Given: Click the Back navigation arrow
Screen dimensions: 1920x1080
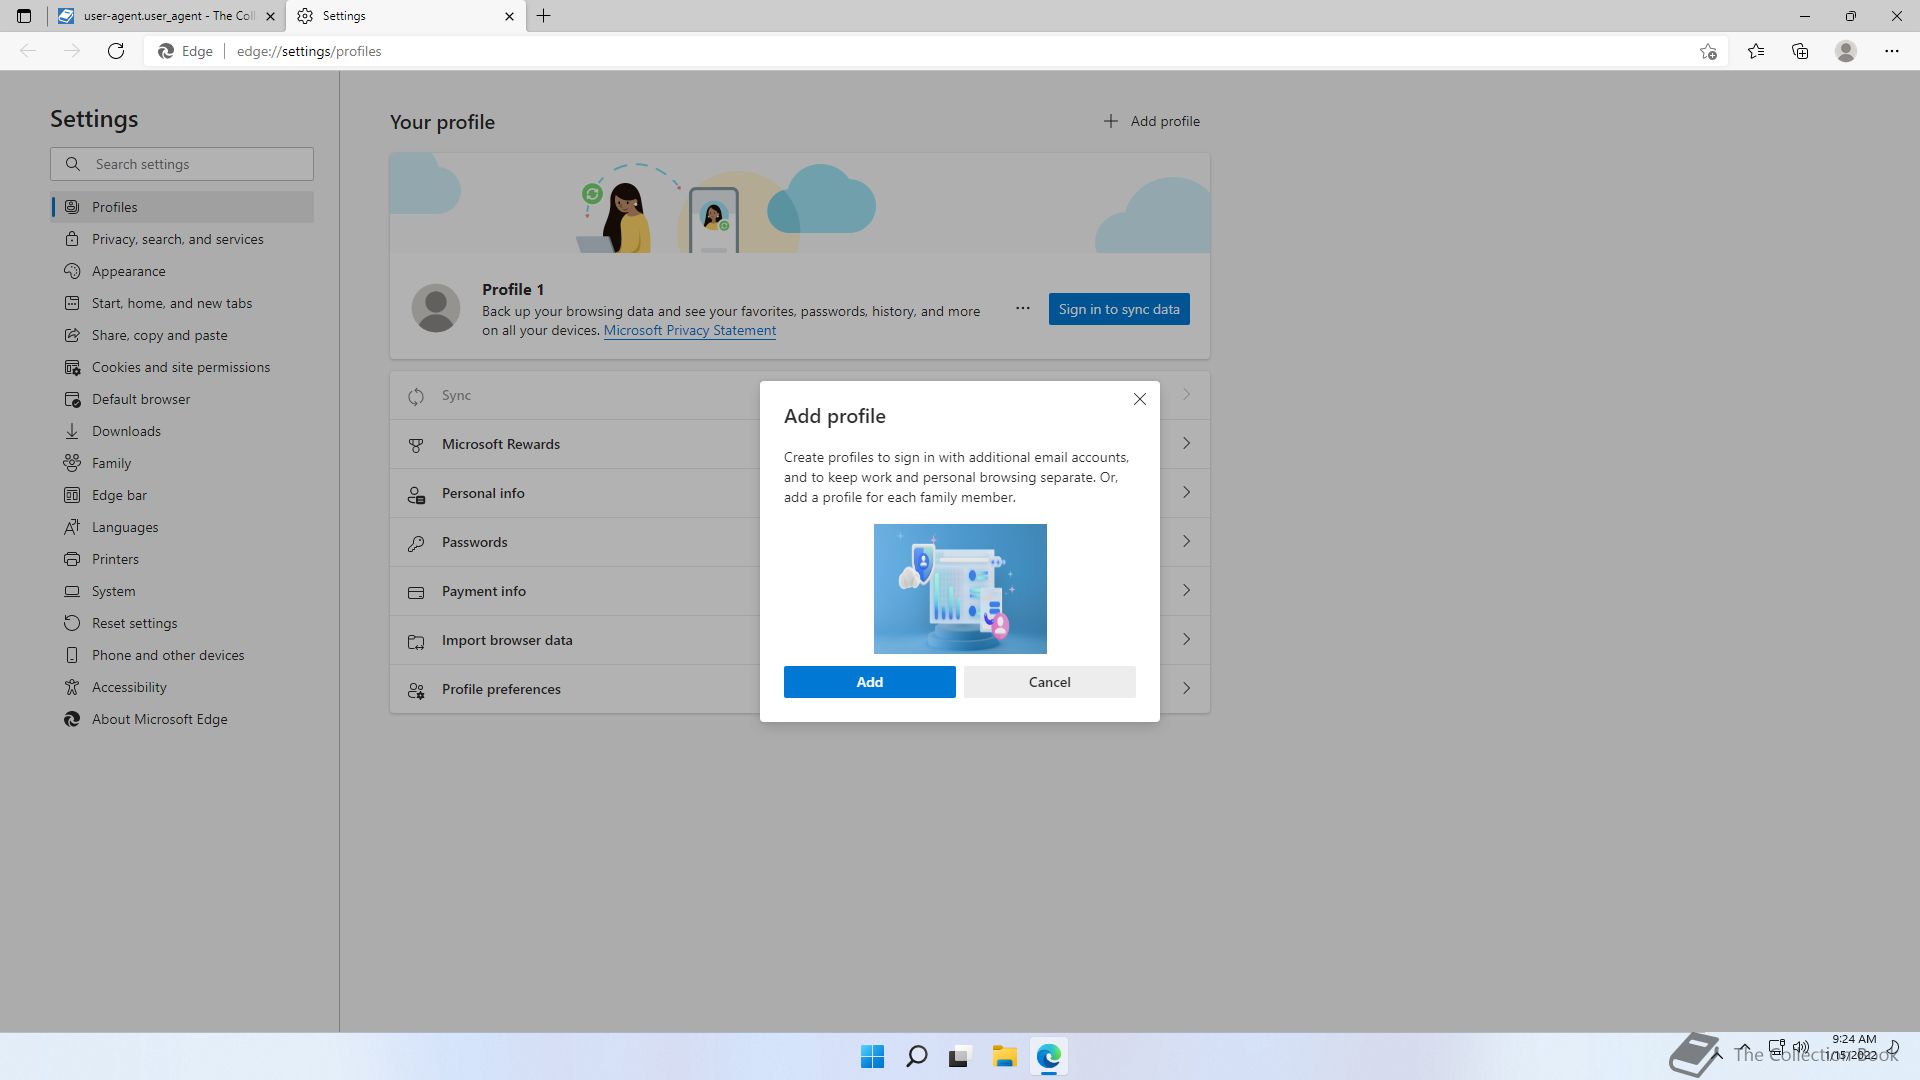Looking at the screenshot, I should coord(28,51).
